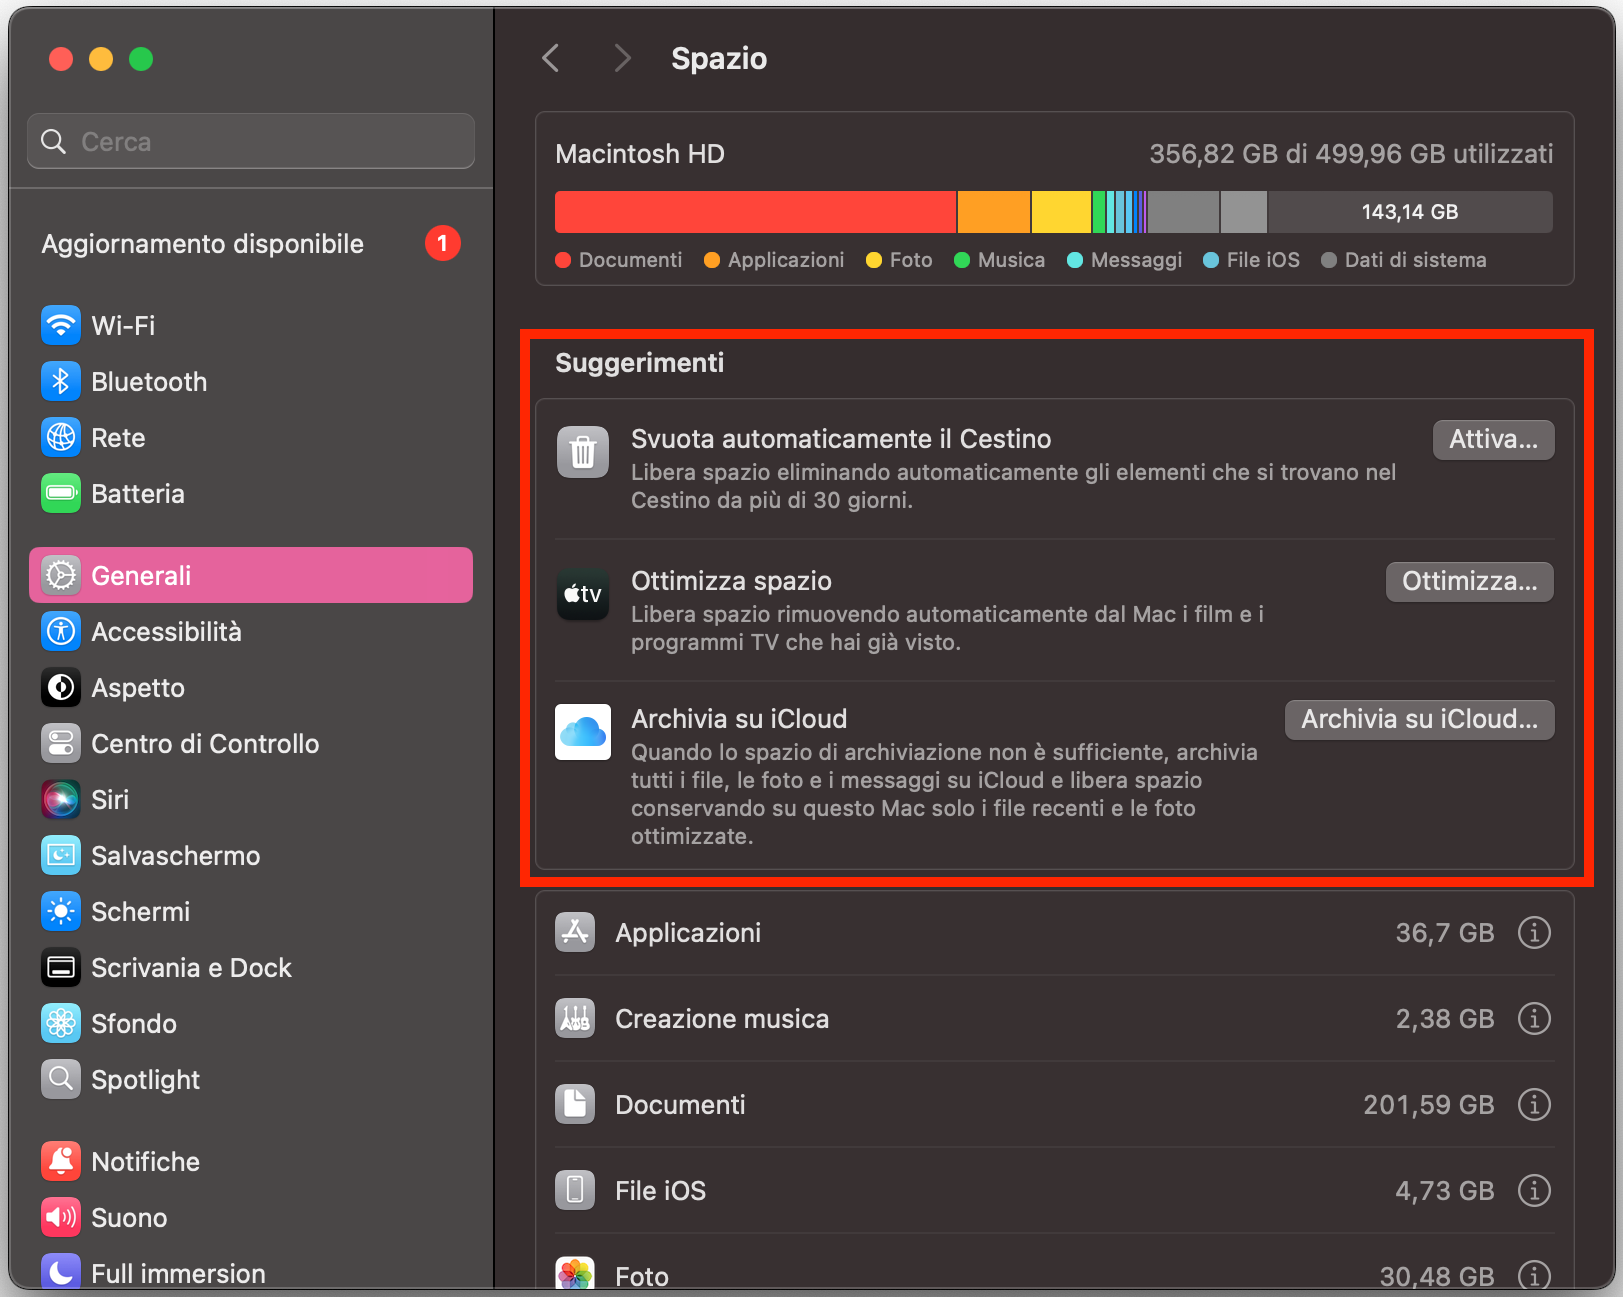Click the Salvaschermo icon
This screenshot has width=1623, height=1297.
coord(61,855)
